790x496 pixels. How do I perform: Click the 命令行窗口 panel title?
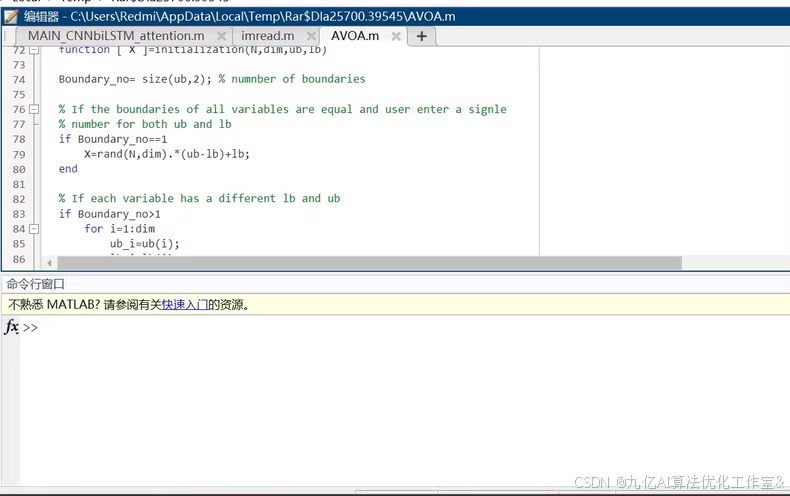tap(35, 284)
